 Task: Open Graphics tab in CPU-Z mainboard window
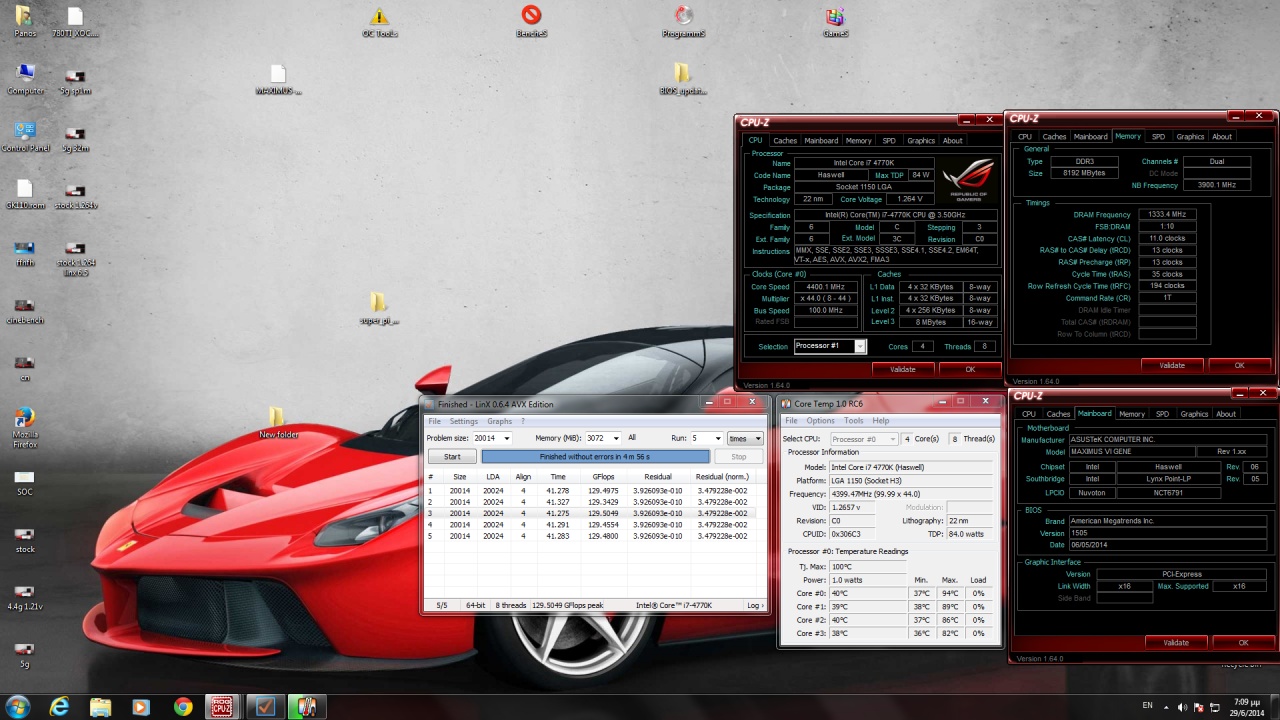[x=1194, y=413]
